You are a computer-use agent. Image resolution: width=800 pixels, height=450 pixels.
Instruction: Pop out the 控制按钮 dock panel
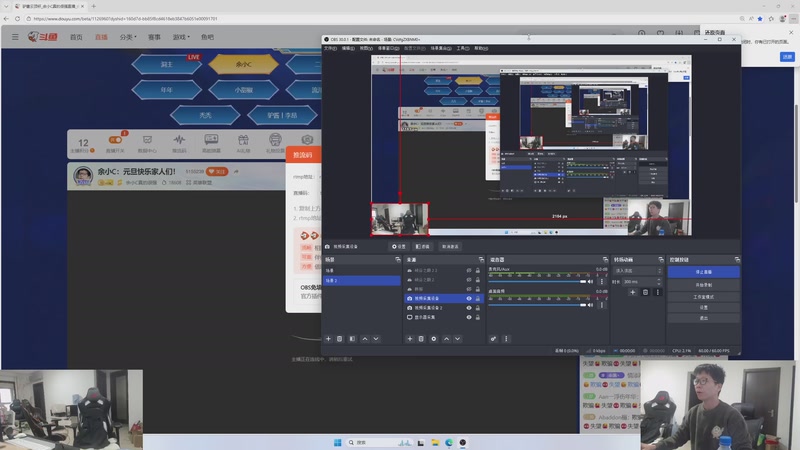737,260
